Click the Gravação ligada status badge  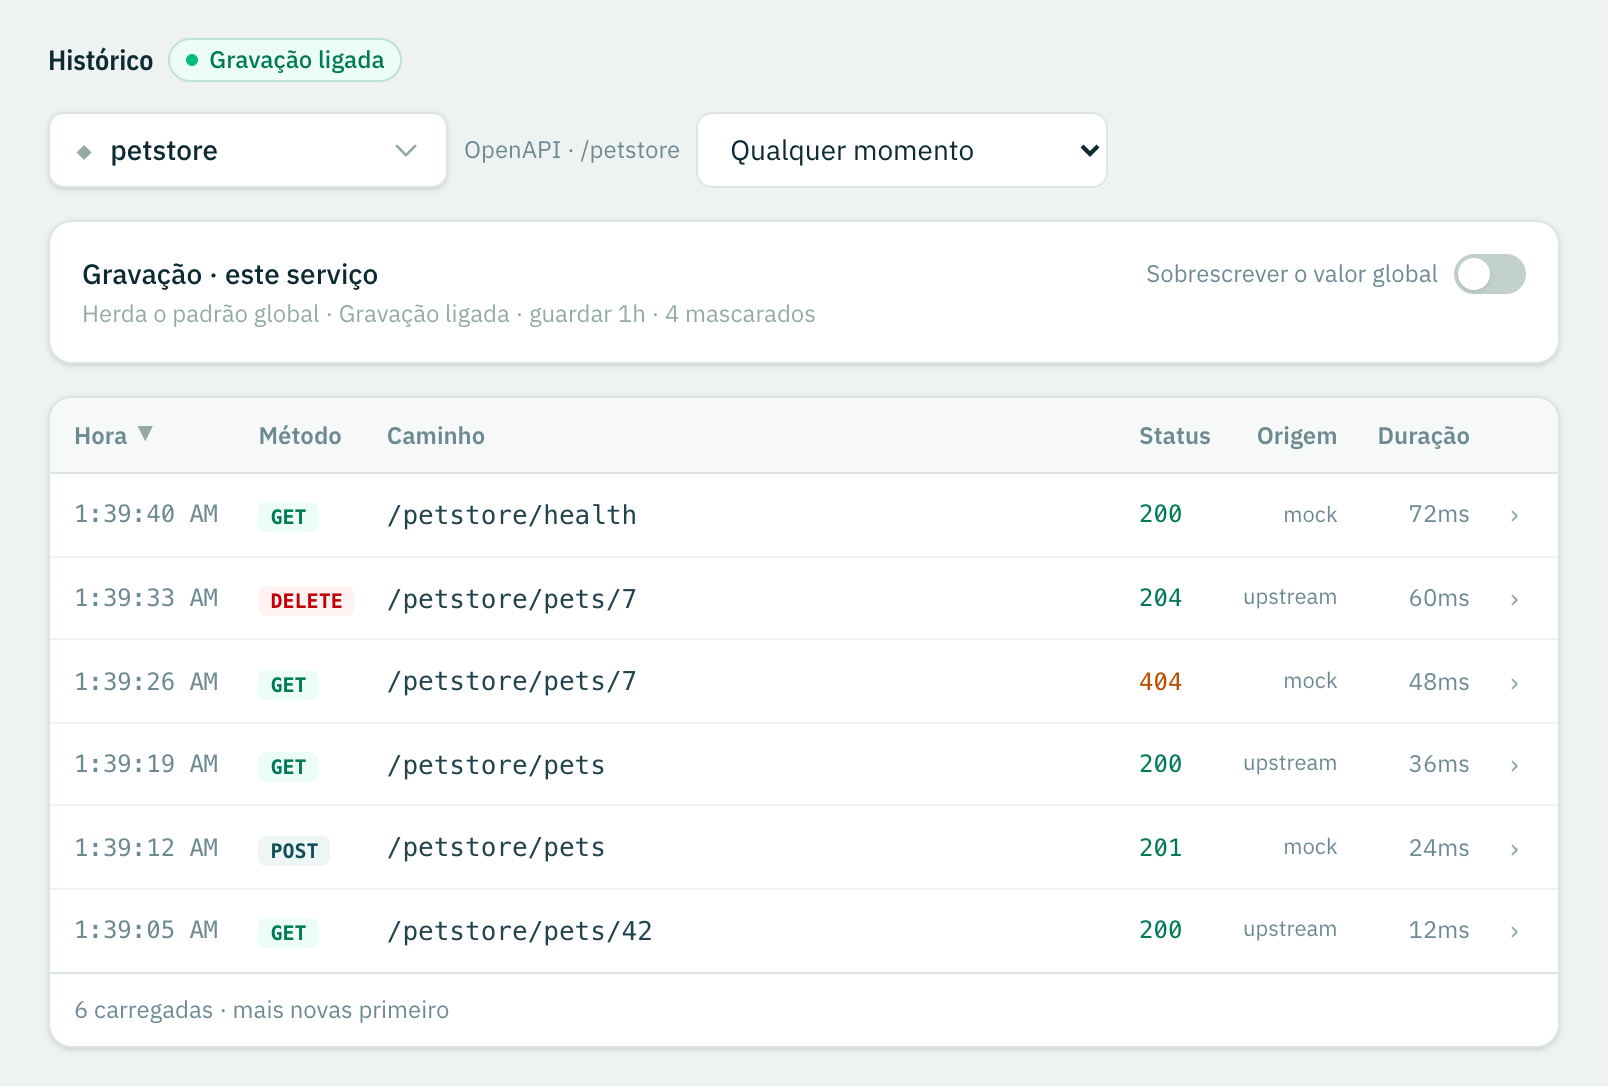285,60
